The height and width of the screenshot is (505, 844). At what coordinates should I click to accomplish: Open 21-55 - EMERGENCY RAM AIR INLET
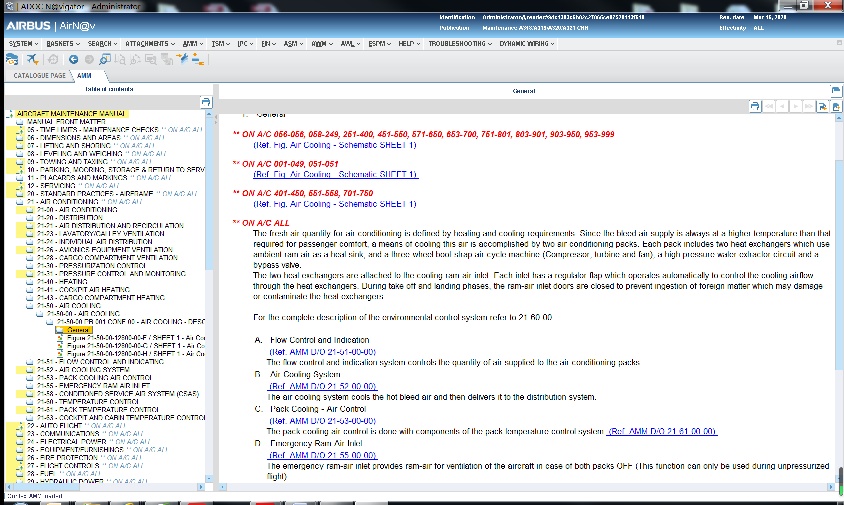click(x=93, y=386)
